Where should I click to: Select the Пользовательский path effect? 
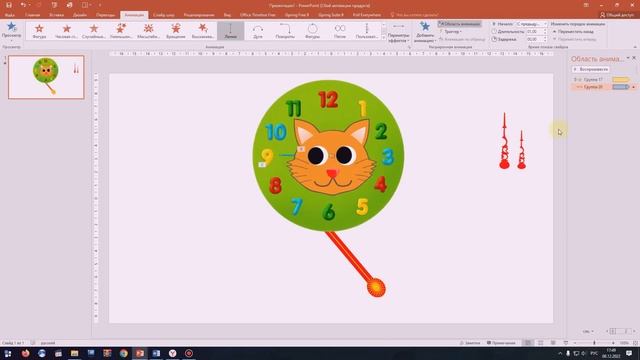pos(367,31)
